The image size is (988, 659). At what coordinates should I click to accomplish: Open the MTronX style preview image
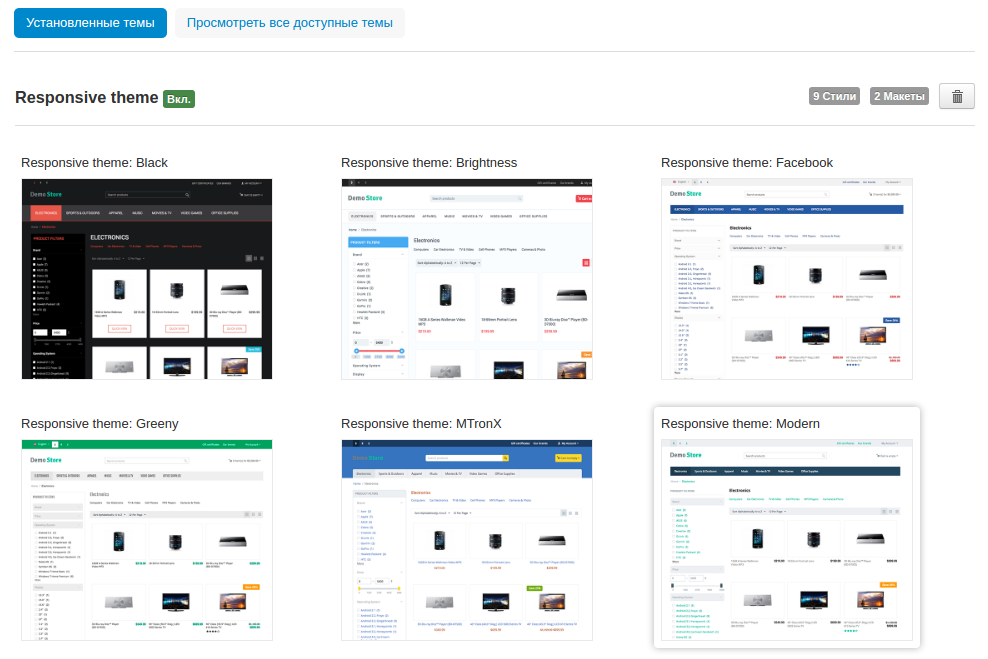click(x=467, y=540)
